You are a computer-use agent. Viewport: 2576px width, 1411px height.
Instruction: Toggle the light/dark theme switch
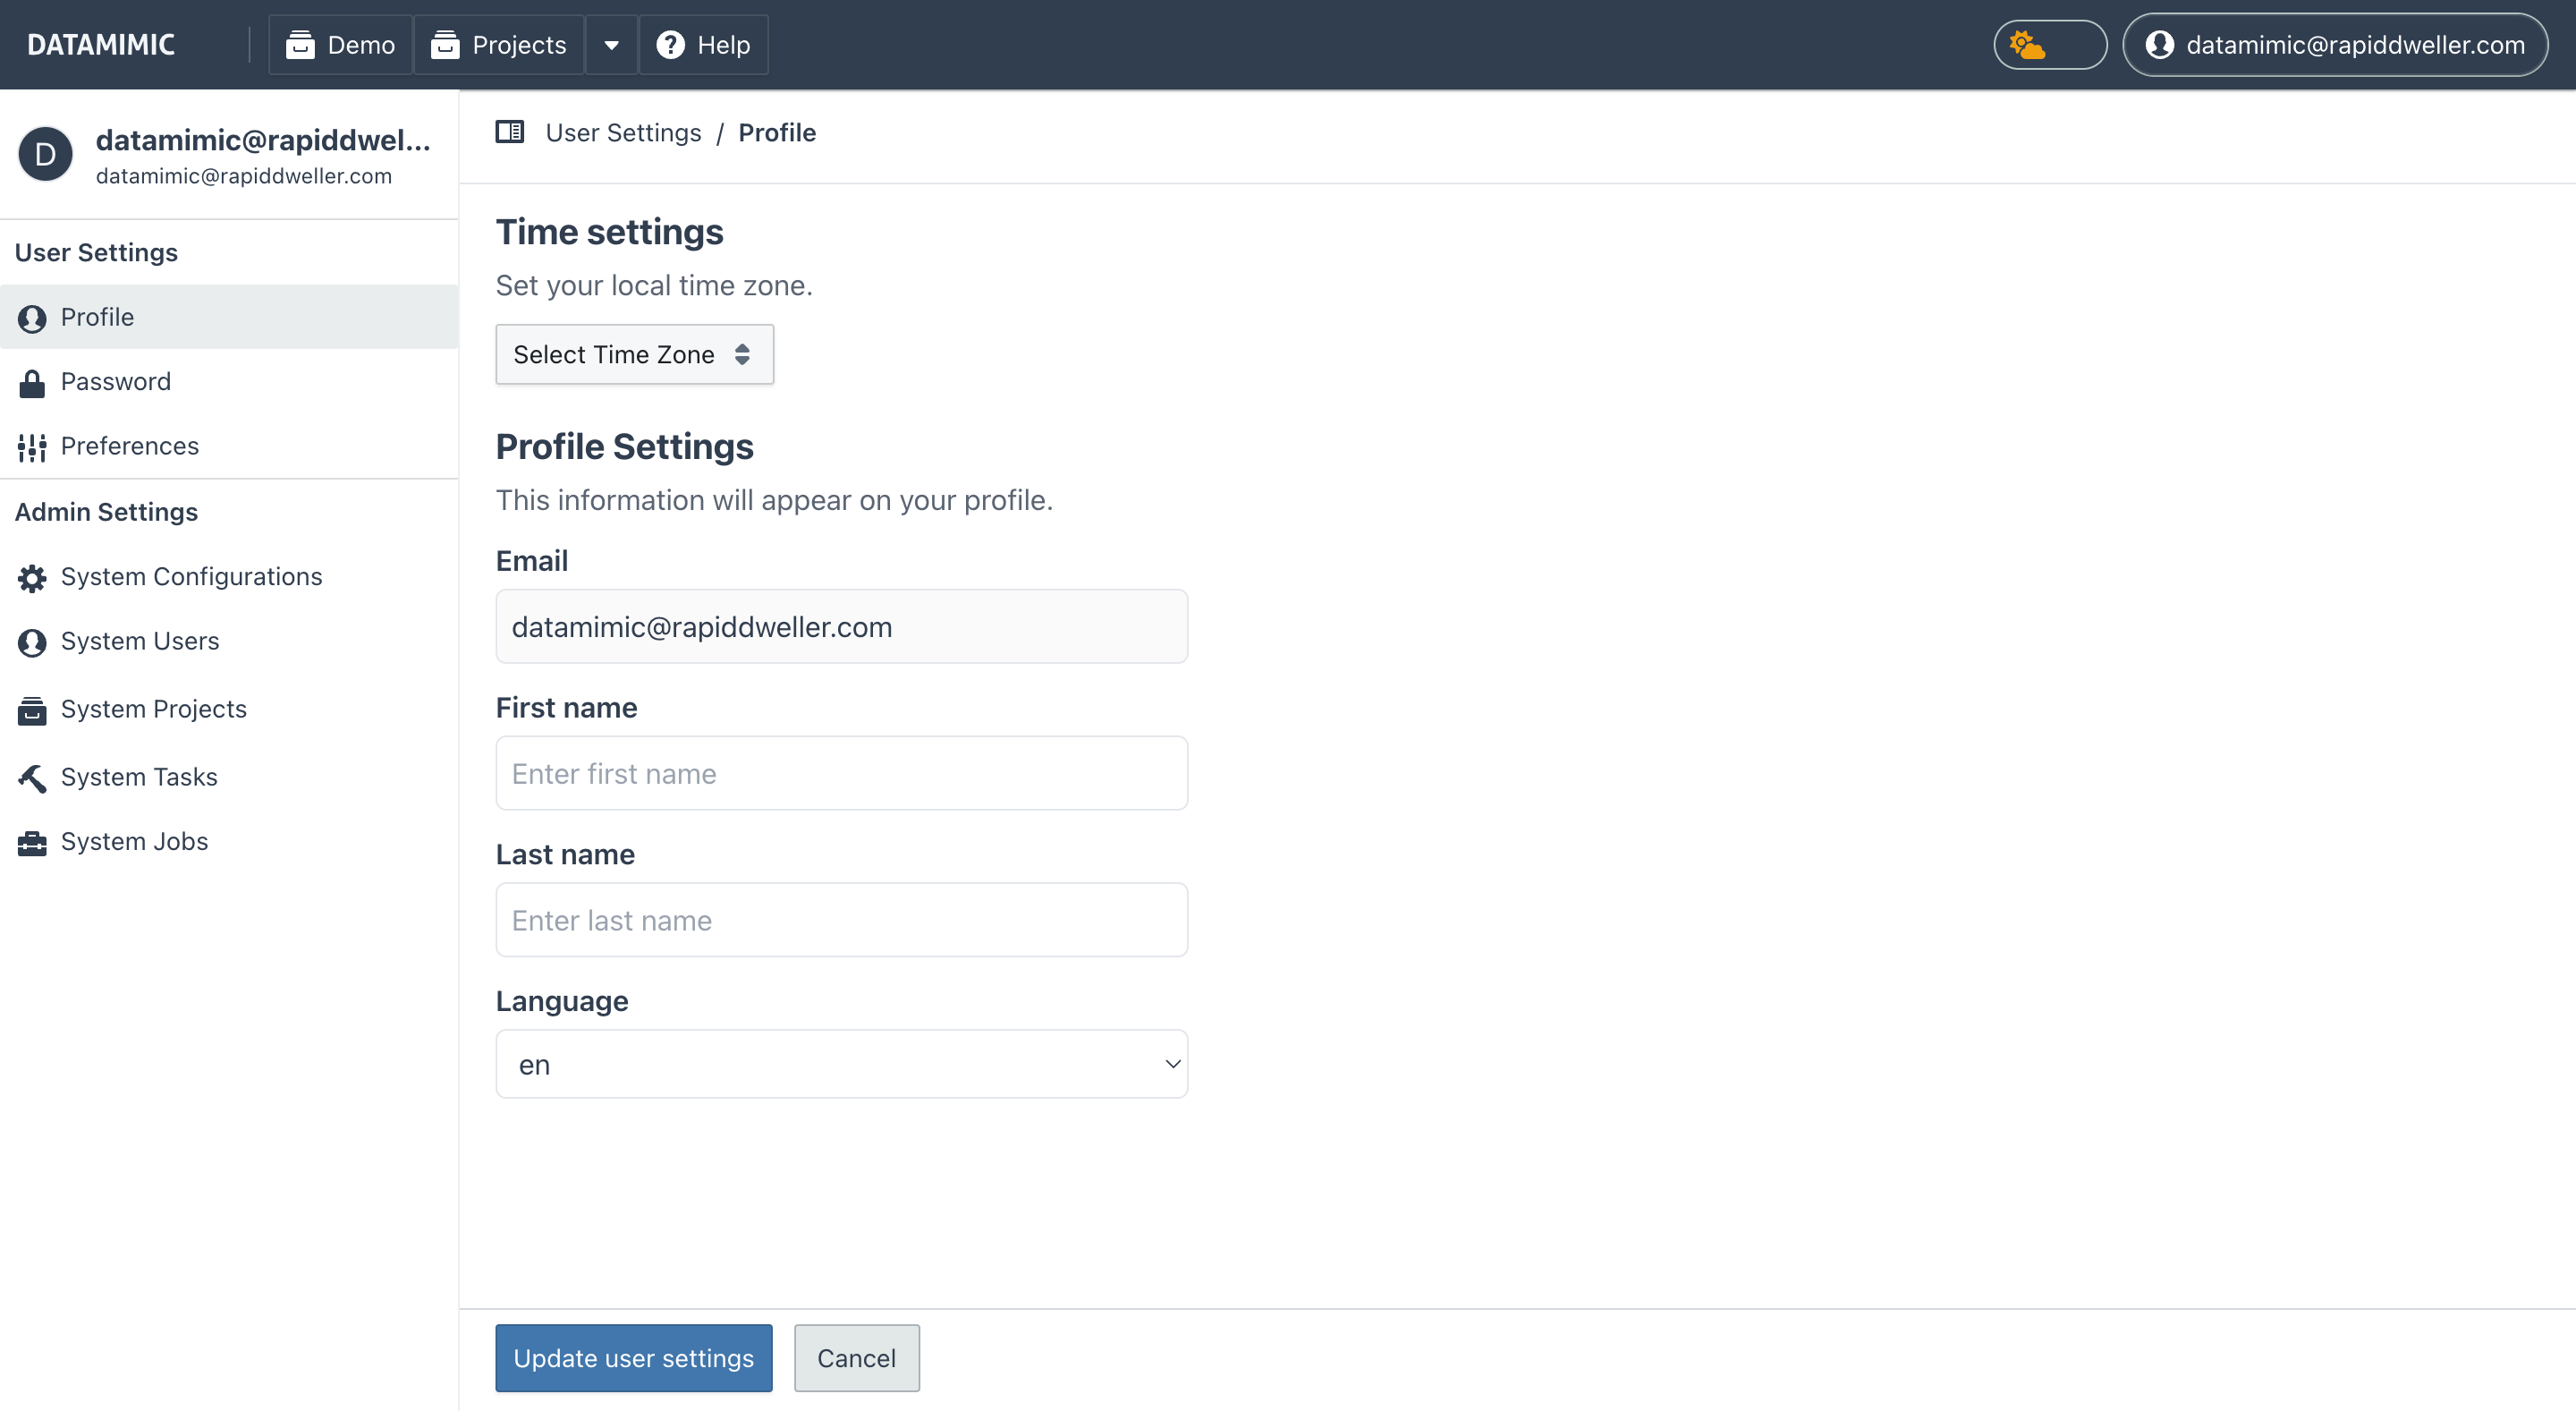[2050, 45]
